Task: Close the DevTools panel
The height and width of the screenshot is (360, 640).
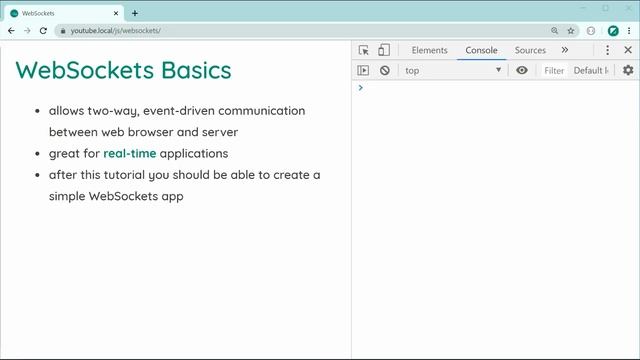Action: [x=628, y=50]
